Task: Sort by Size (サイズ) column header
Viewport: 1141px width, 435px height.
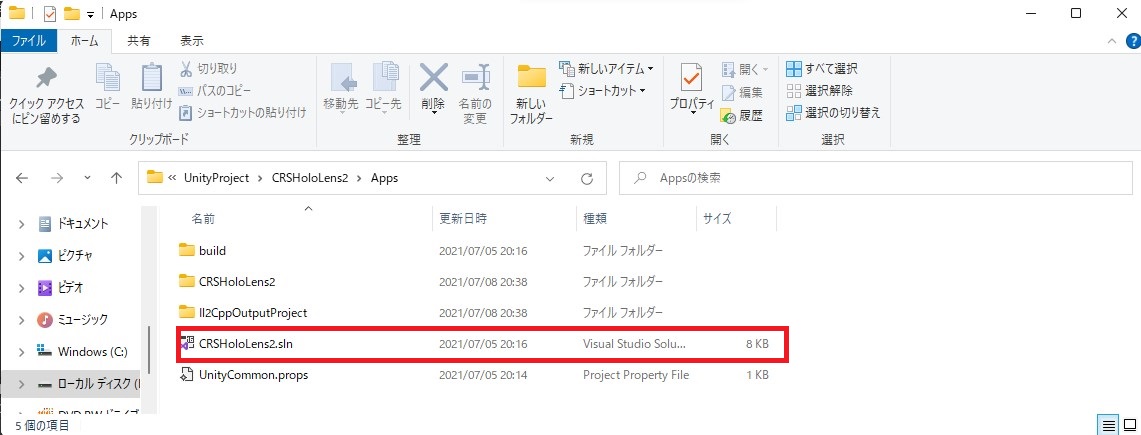Action: tap(717, 218)
